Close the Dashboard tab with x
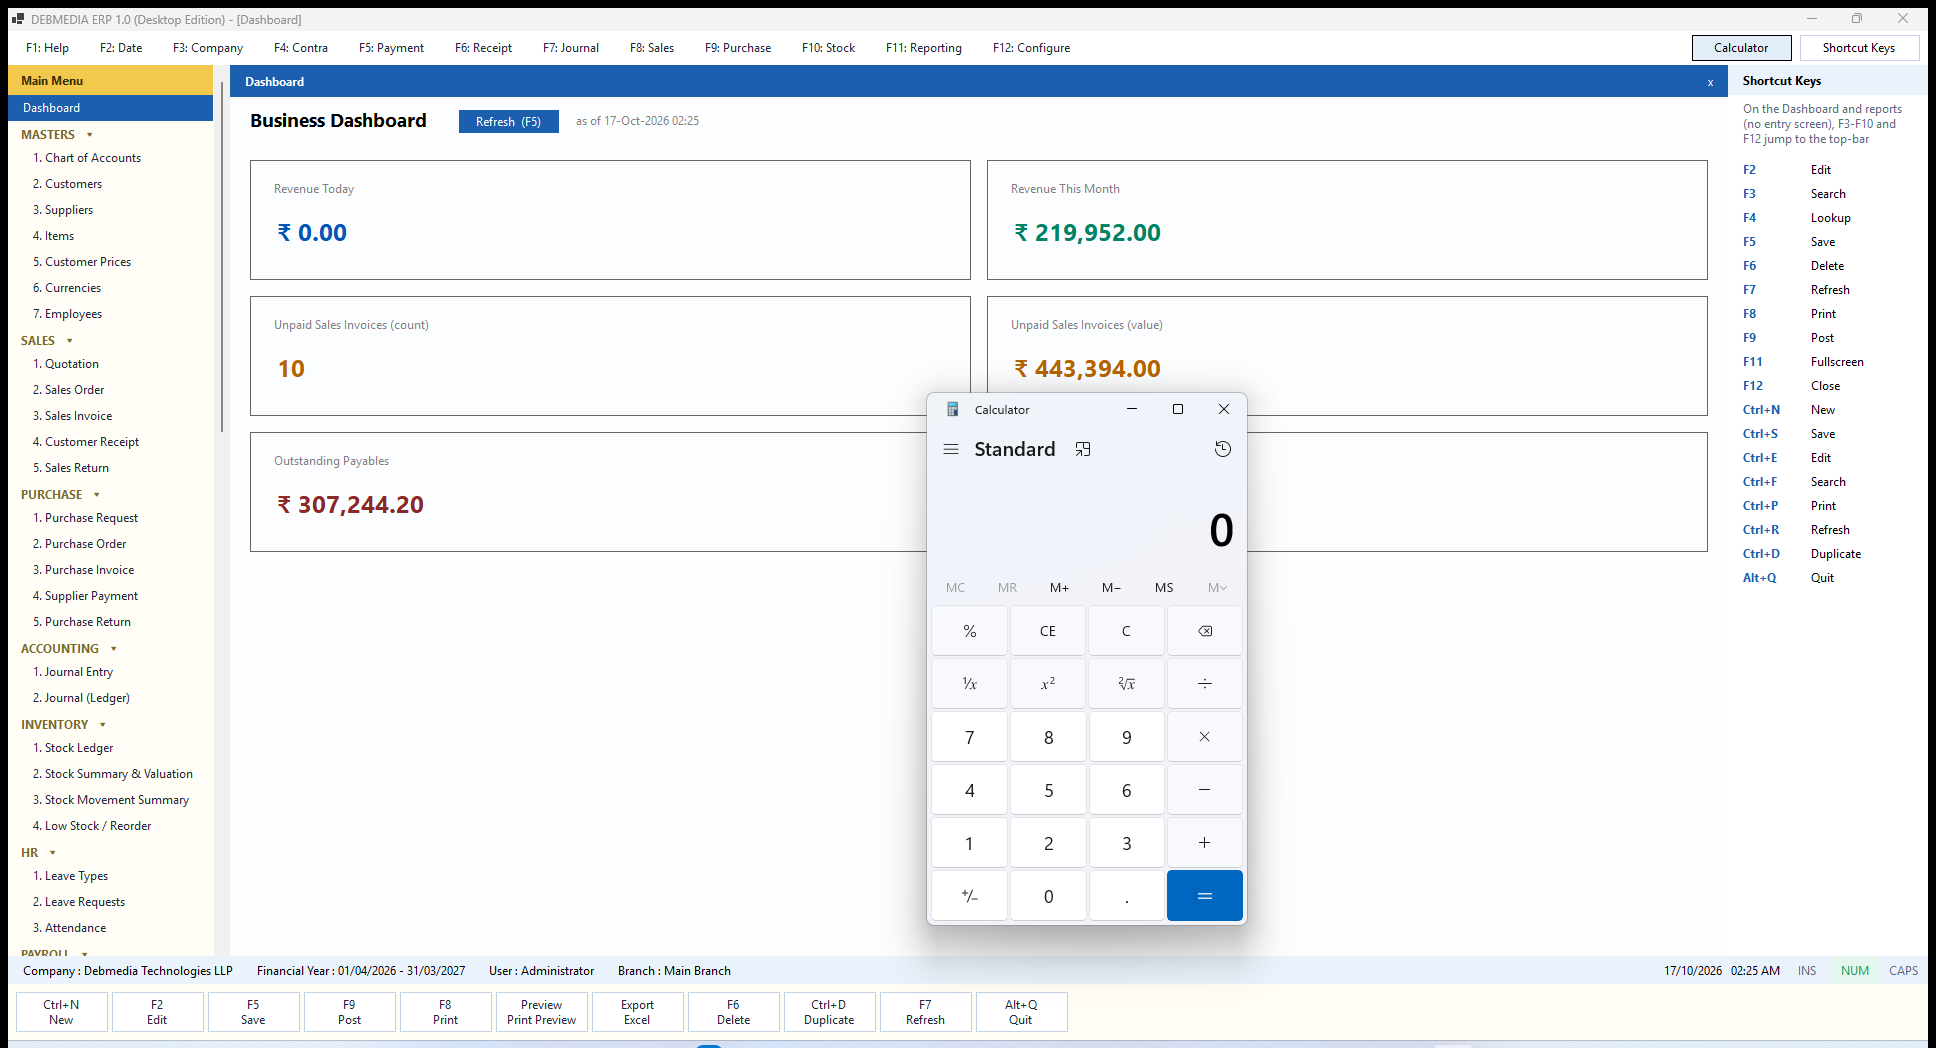Screen dimensions: 1936x1048 pos(1711,82)
